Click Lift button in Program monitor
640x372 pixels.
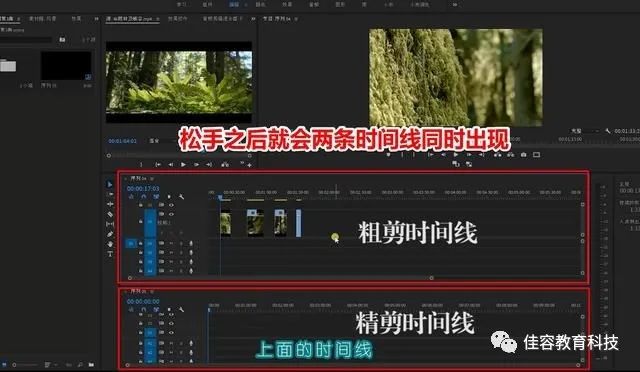[498, 155]
